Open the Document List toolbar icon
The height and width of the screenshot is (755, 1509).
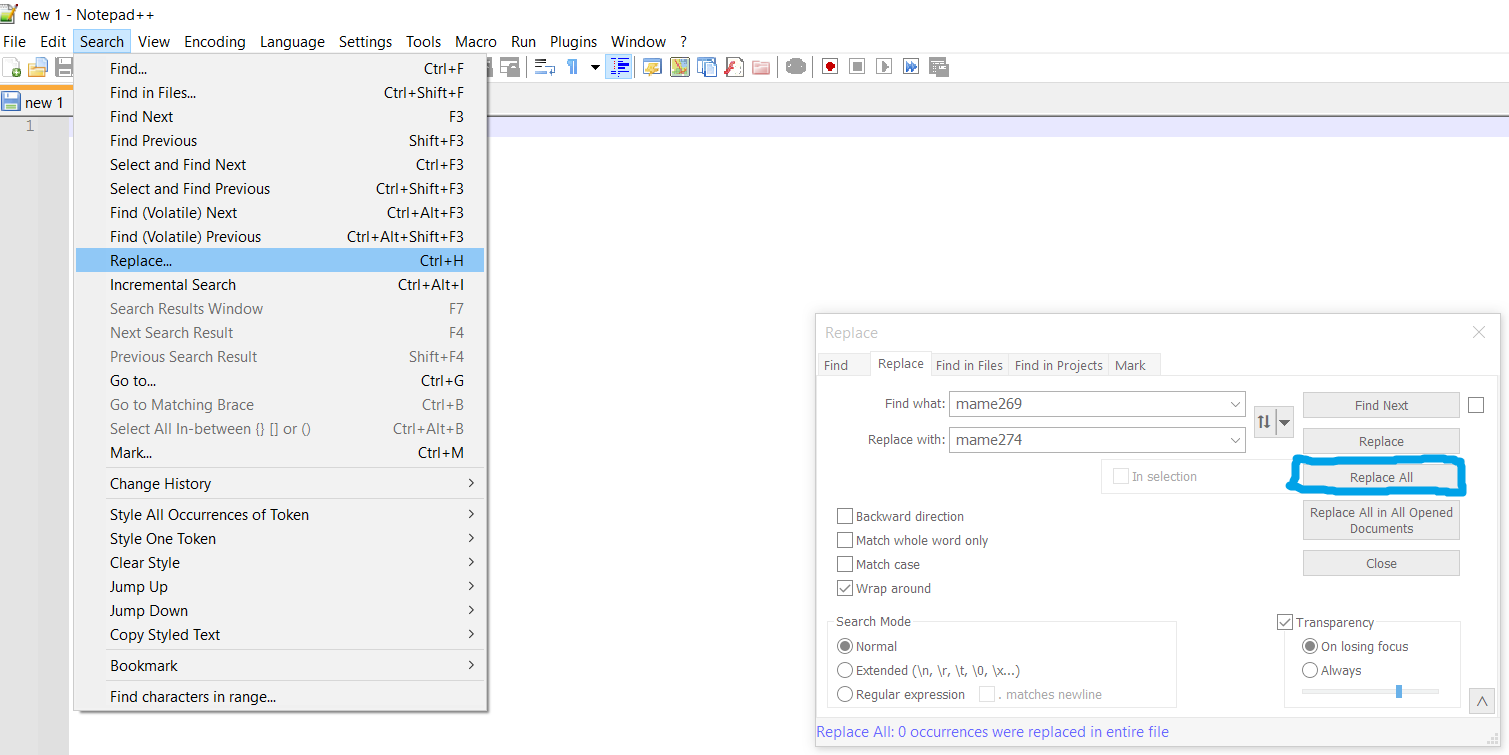tap(707, 67)
